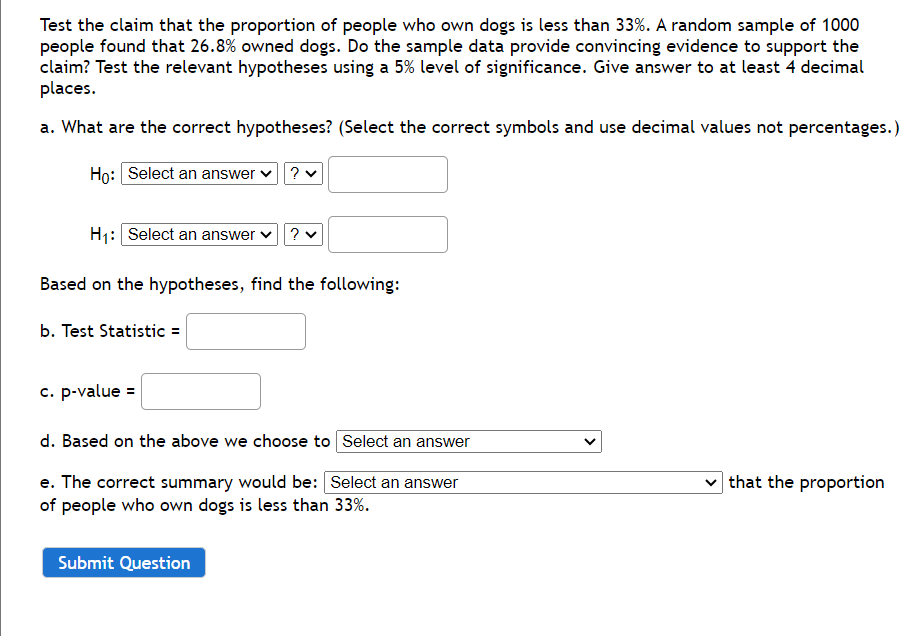
Task: Choose an answer from the H1 symbol dropdown
Action: [x=303, y=234]
